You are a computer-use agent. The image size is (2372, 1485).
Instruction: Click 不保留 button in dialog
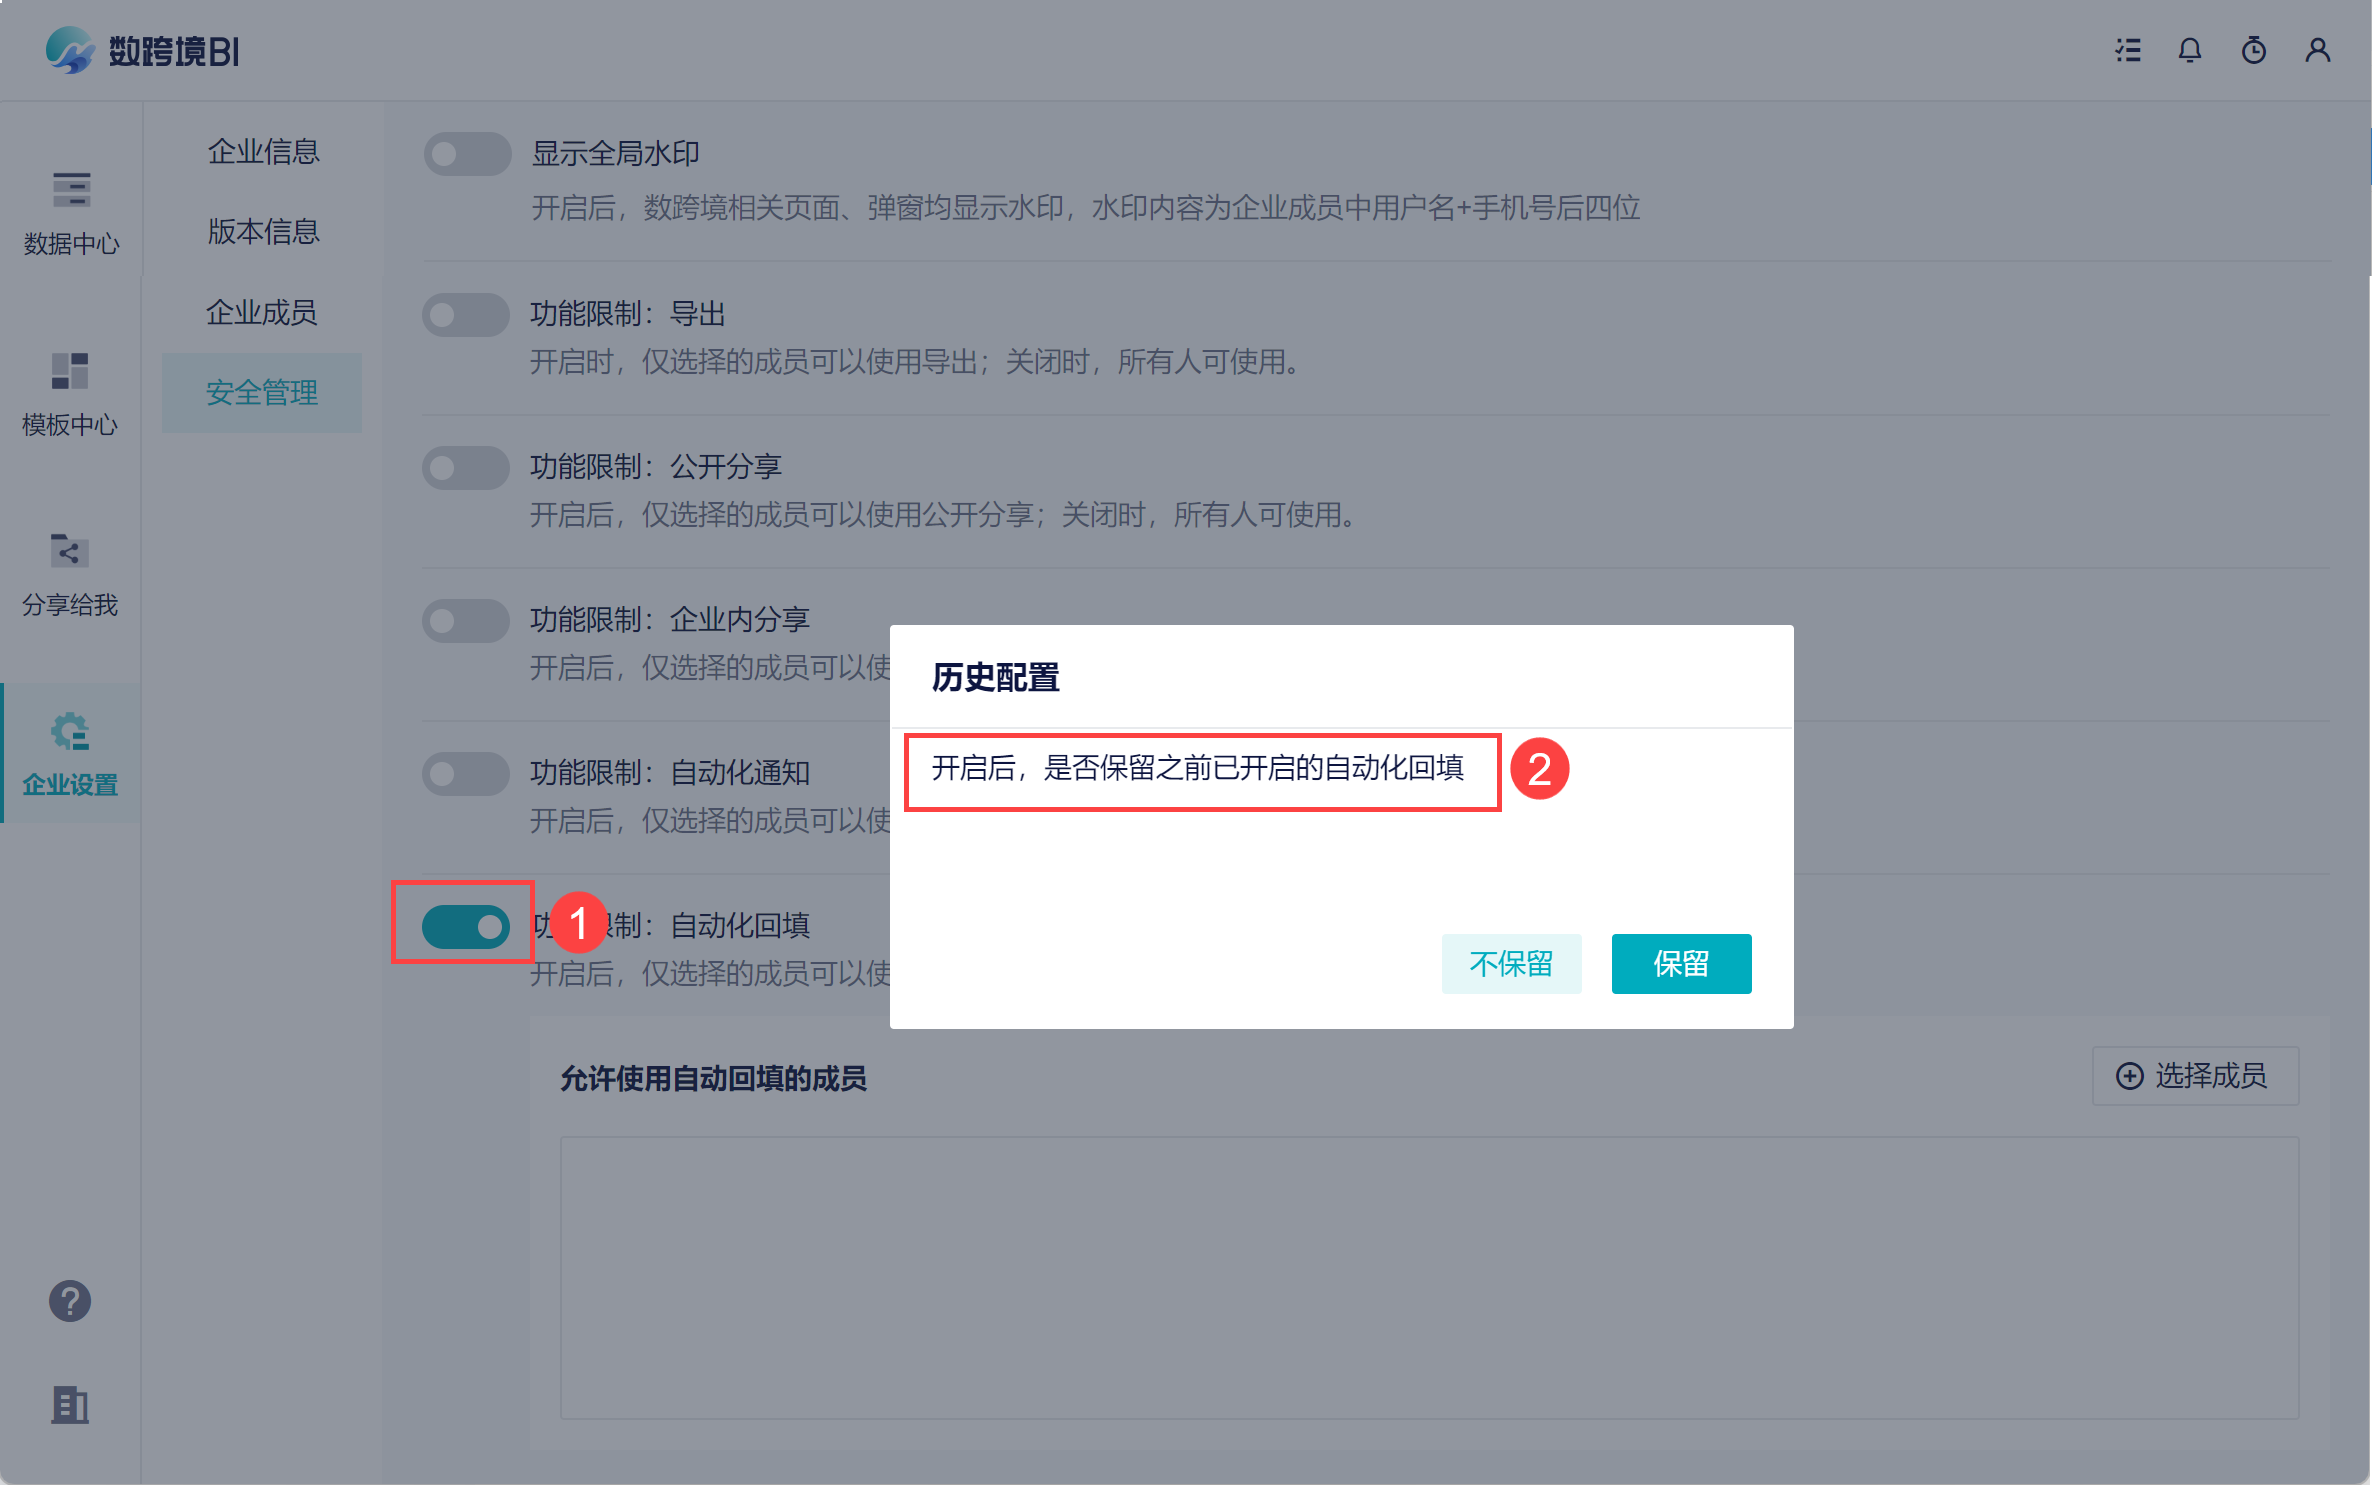tap(1511, 963)
